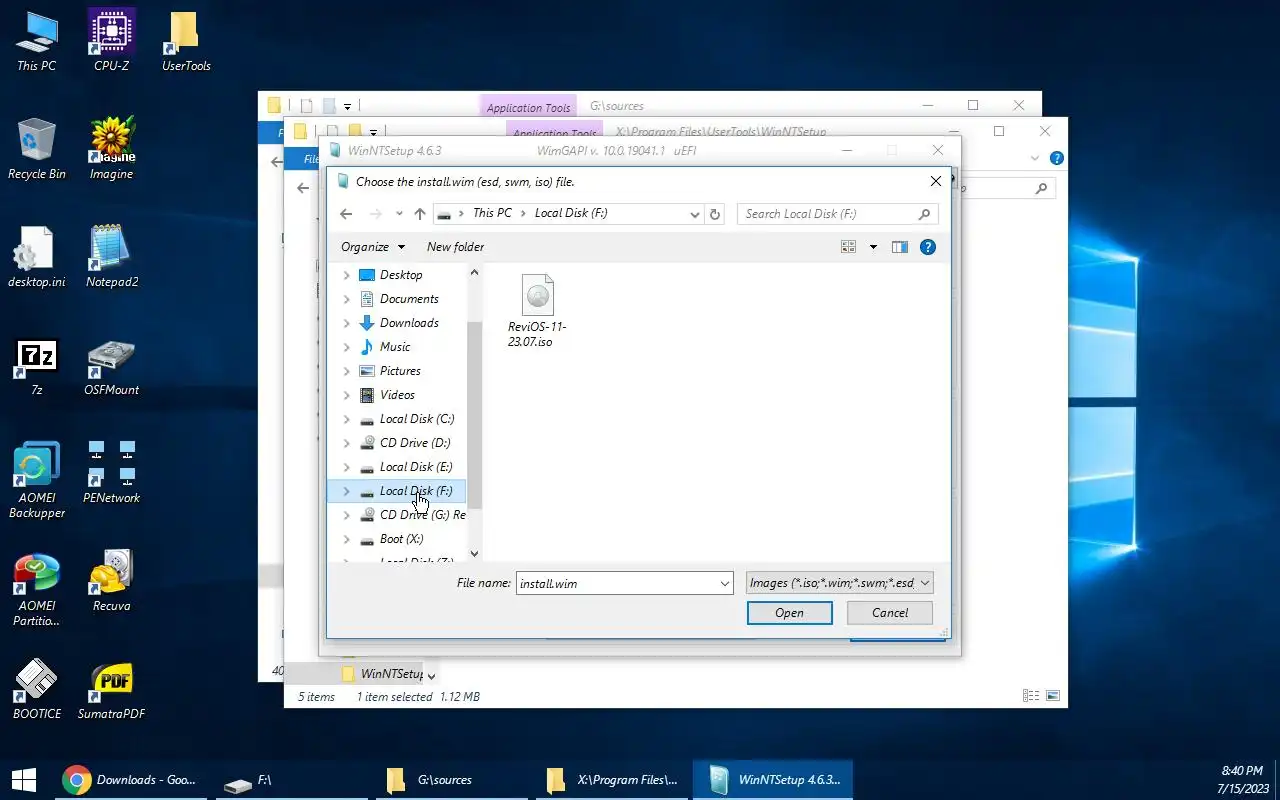
Task: Click WinNTSetup taskbar button
Action: pos(771,780)
